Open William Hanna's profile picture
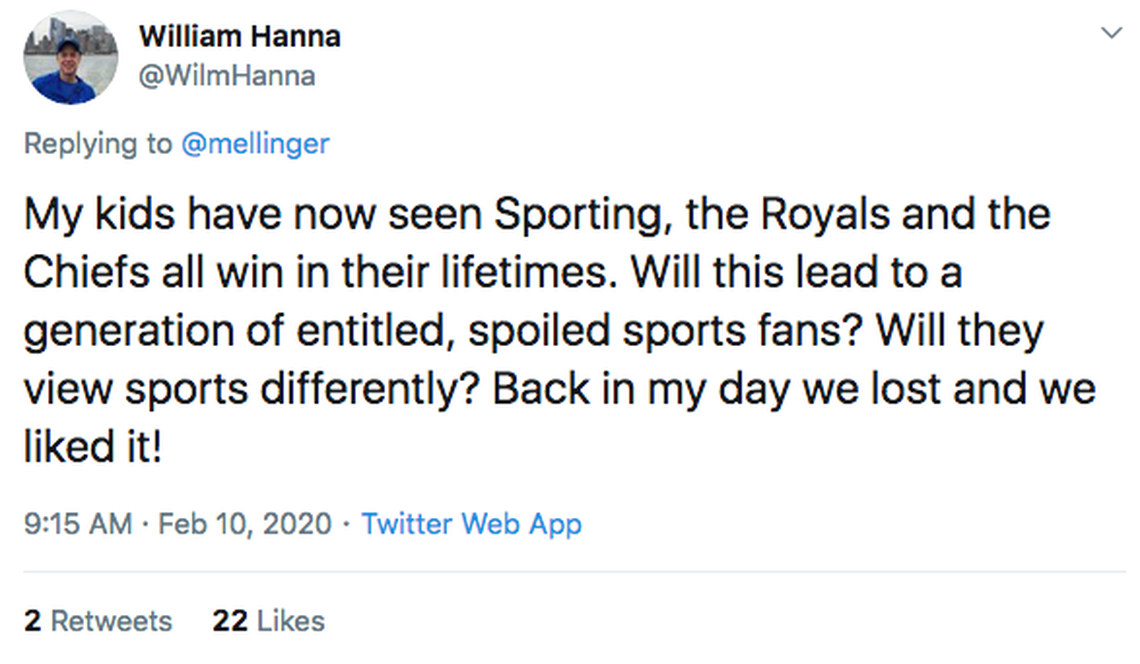The width and height of the screenshot is (1140, 664). [70, 57]
